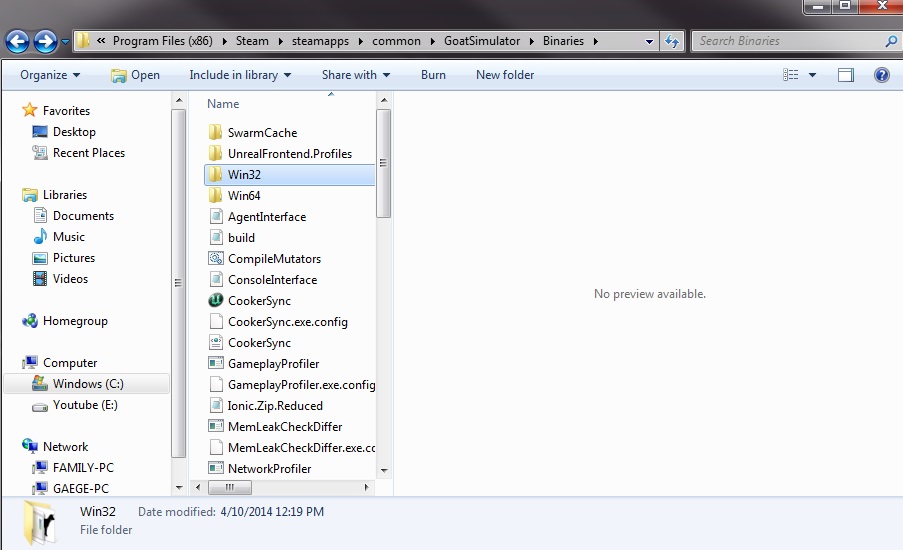Click the file list horizontal scrollbar thumb
This screenshot has height=550, width=903.
(x=230, y=487)
